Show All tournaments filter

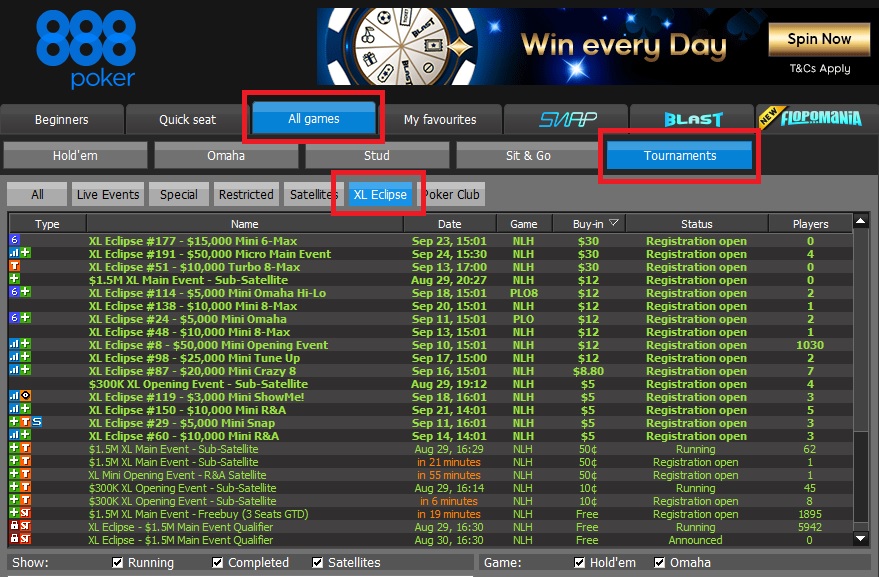(37, 195)
